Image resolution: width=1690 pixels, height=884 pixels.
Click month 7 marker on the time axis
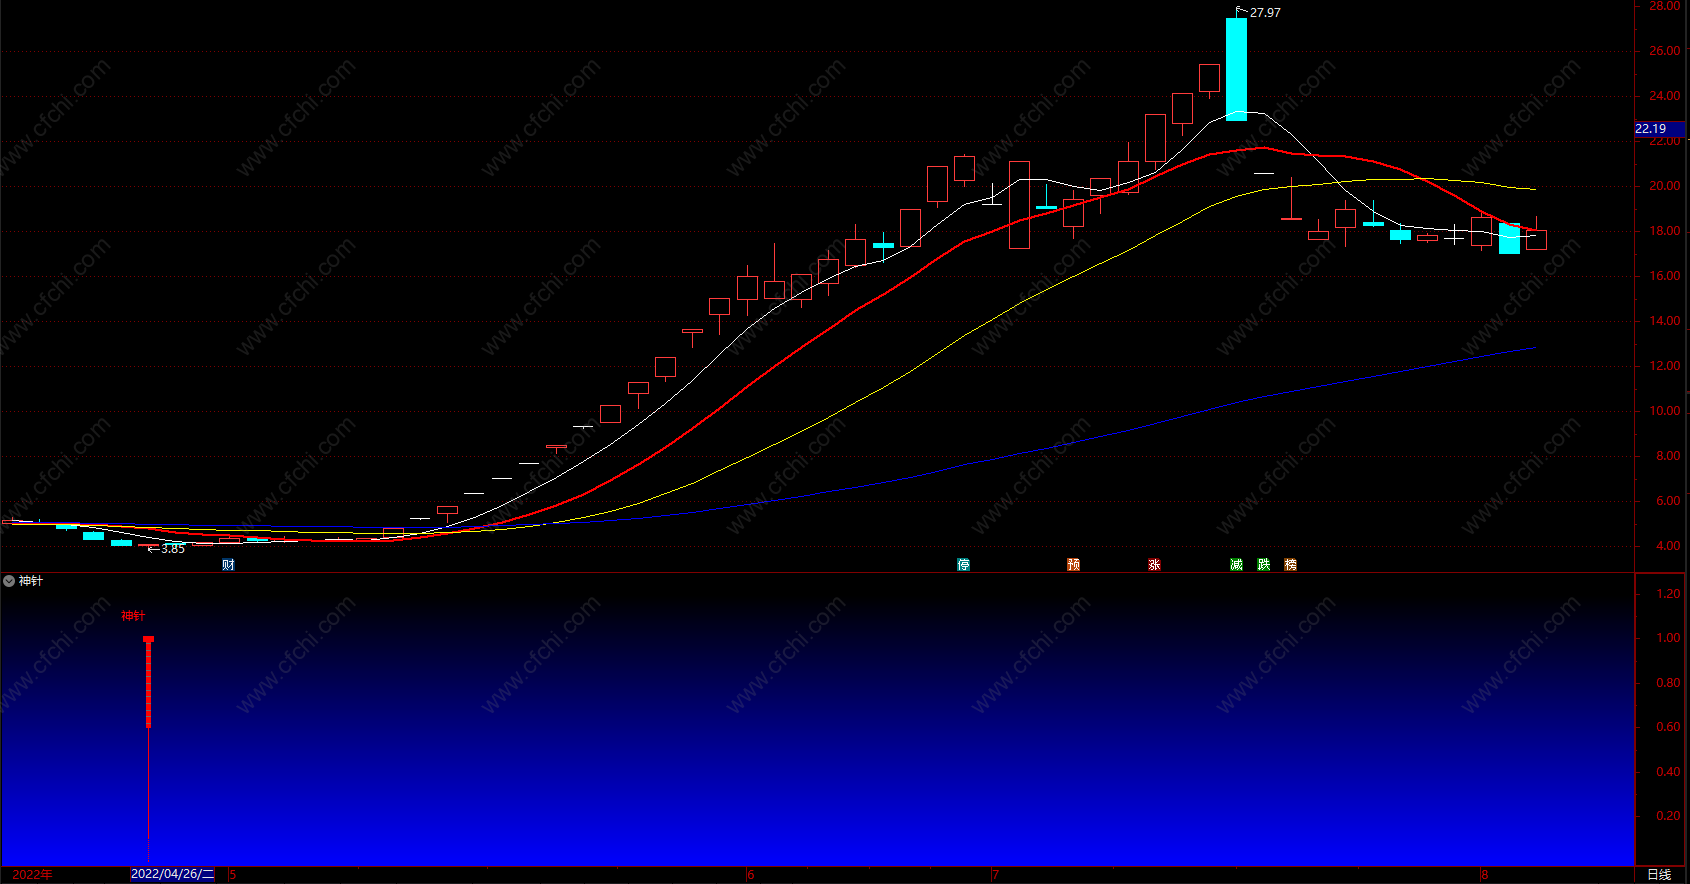tap(996, 875)
